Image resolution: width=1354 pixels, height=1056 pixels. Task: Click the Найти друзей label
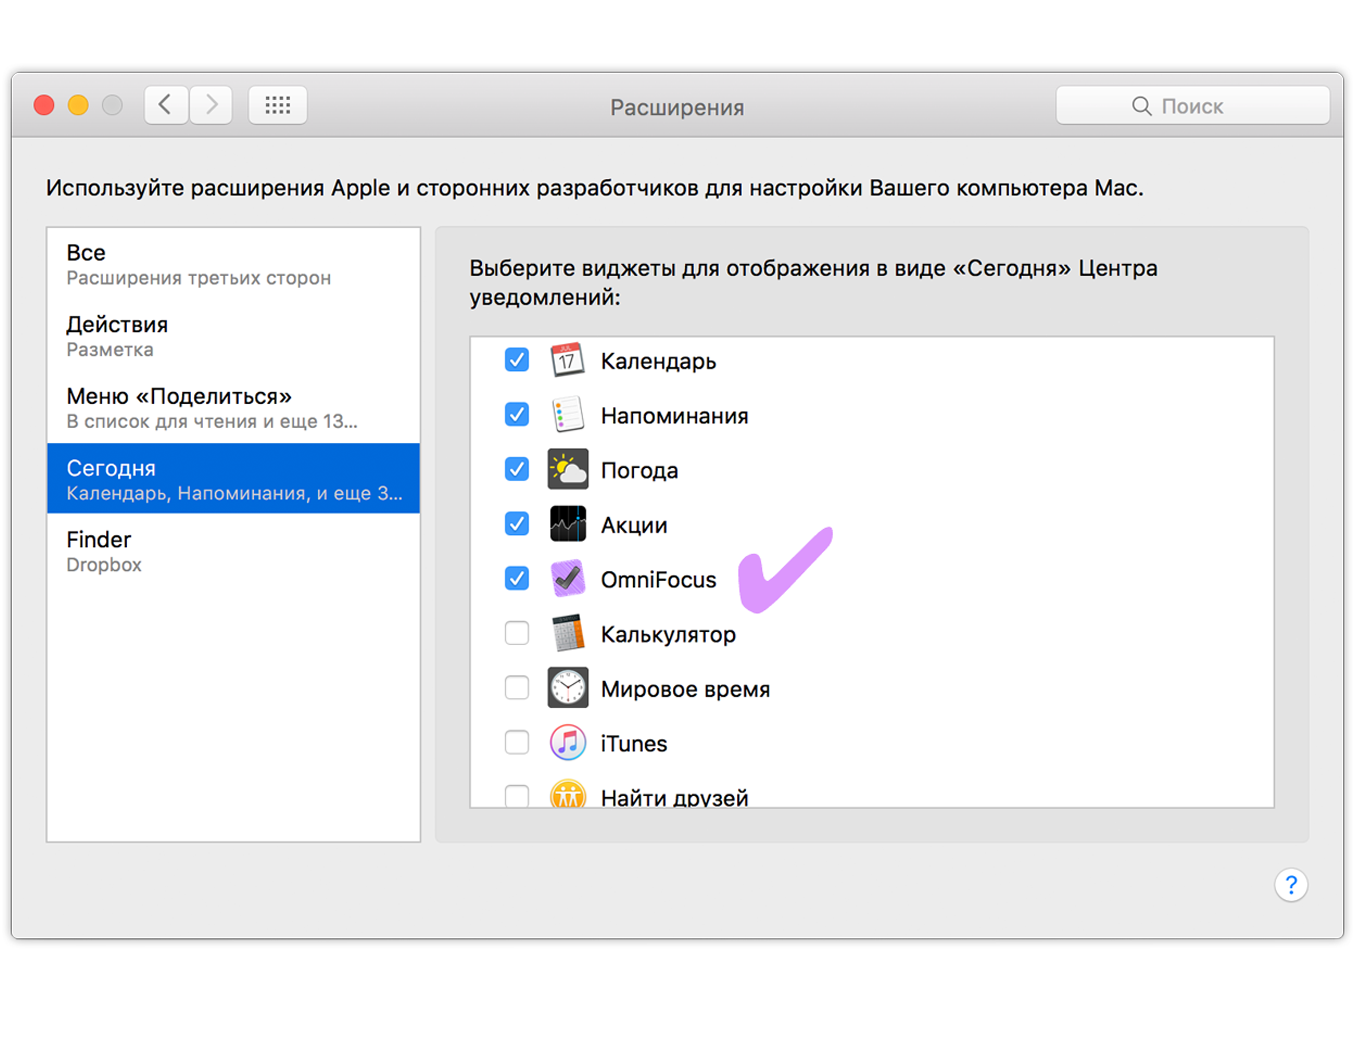click(x=674, y=797)
